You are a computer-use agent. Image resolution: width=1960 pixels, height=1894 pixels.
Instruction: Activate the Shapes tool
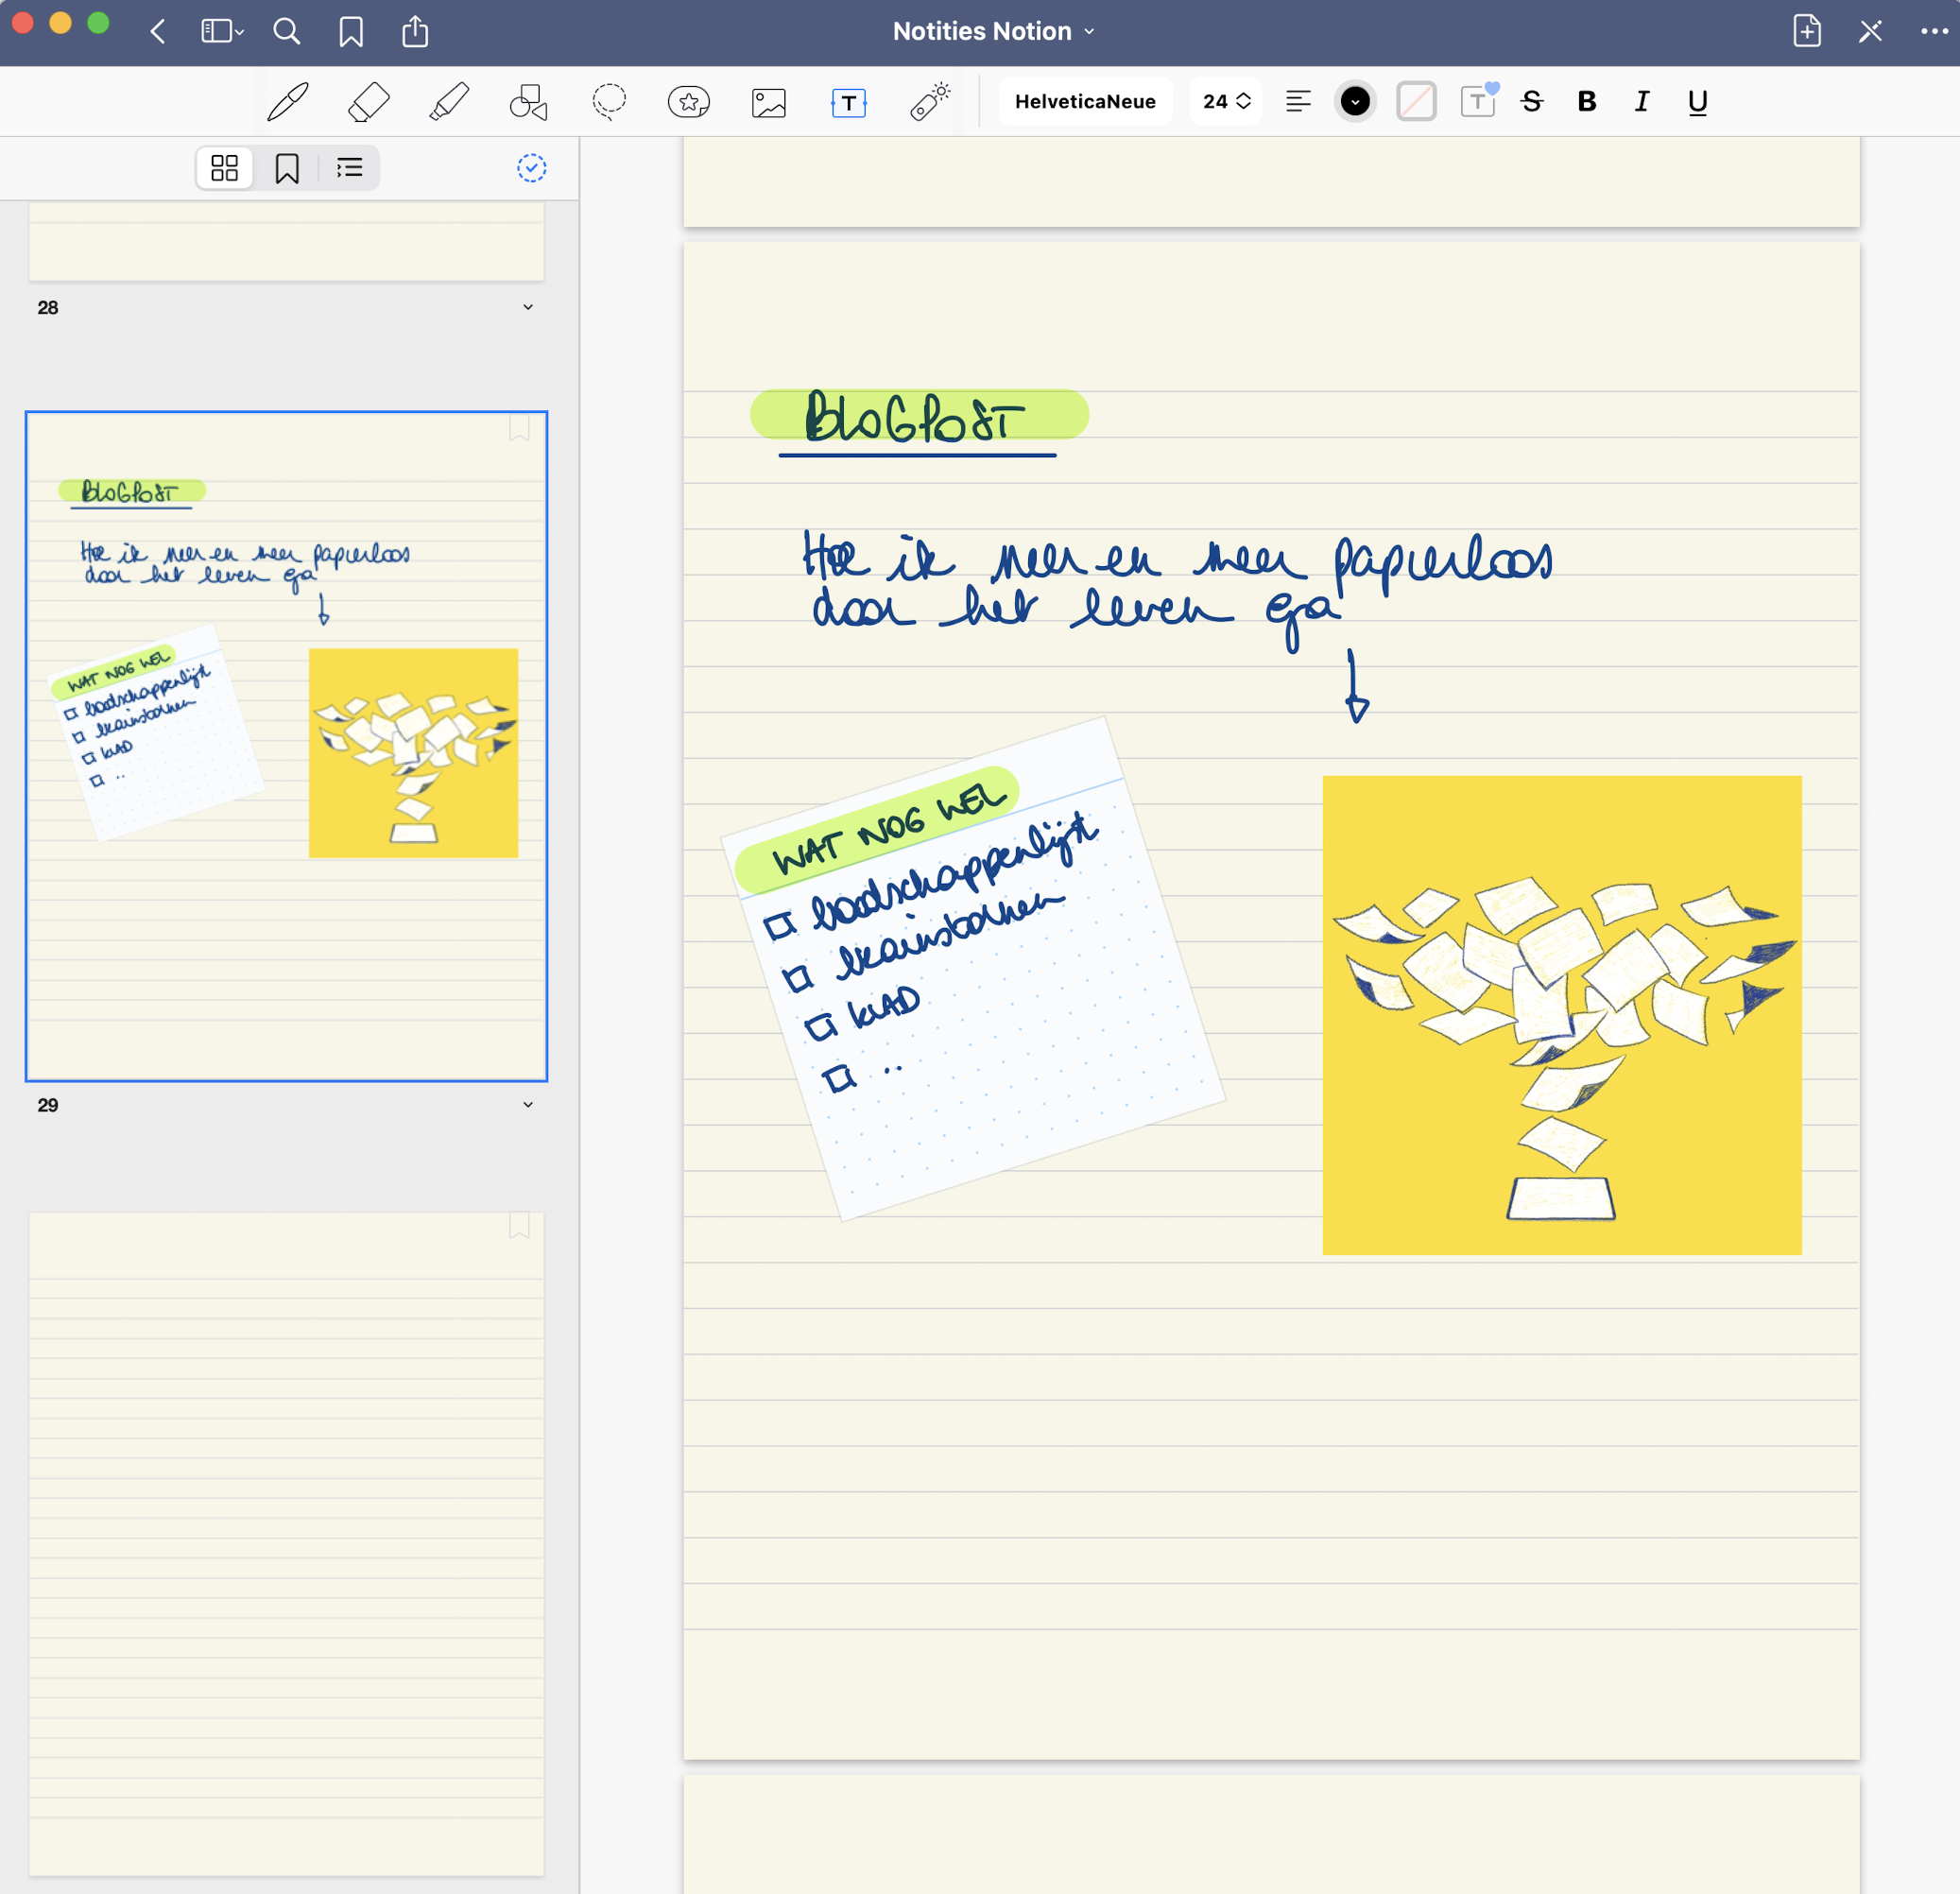tap(527, 100)
